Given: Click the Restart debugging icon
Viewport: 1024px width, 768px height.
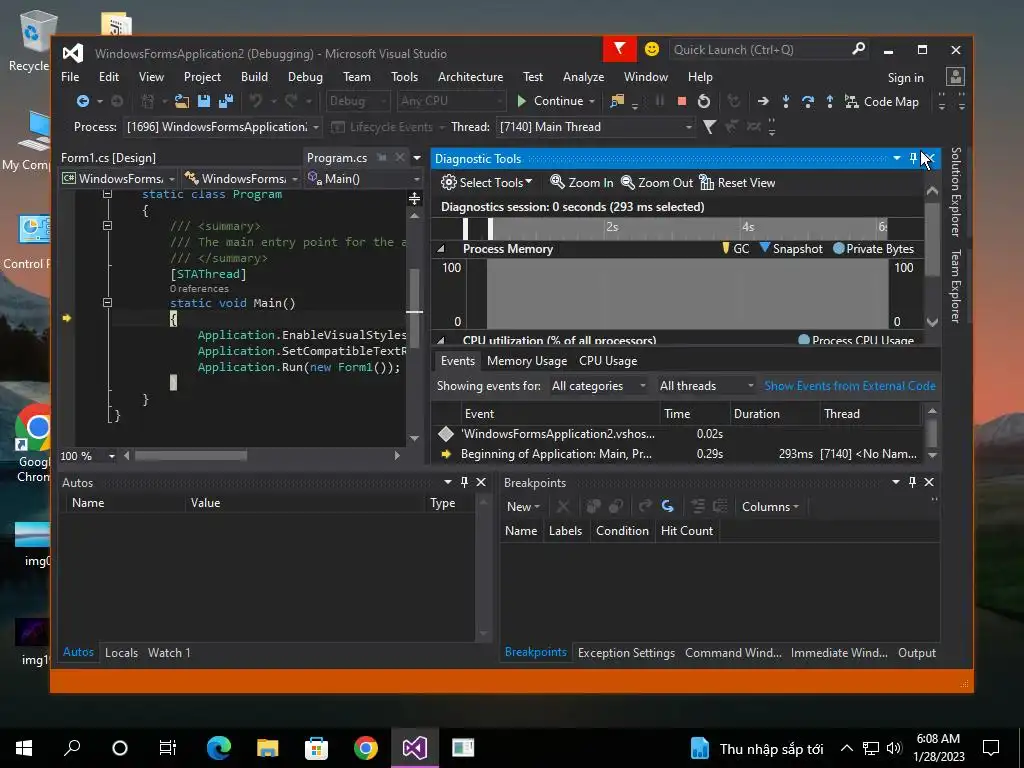Looking at the screenshot, I should [703, 101].
